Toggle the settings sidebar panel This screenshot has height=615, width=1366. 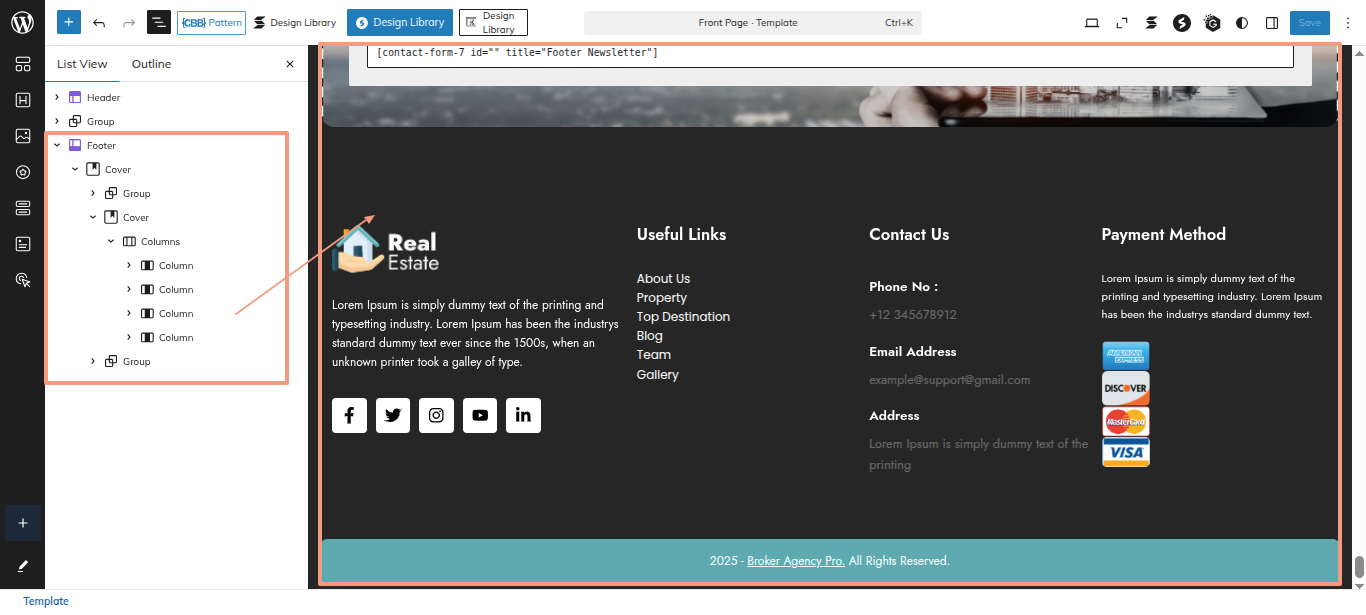click(x=1272, y=23)
